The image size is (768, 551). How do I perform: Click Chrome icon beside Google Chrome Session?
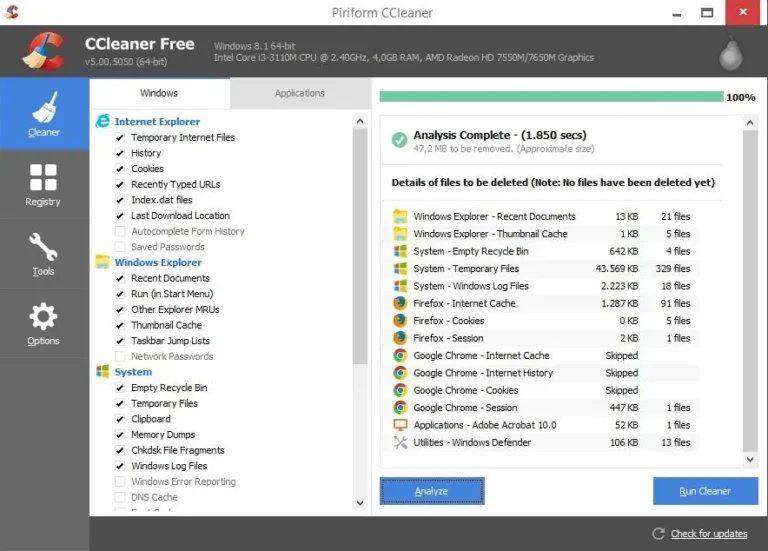(x=400, y=407)
